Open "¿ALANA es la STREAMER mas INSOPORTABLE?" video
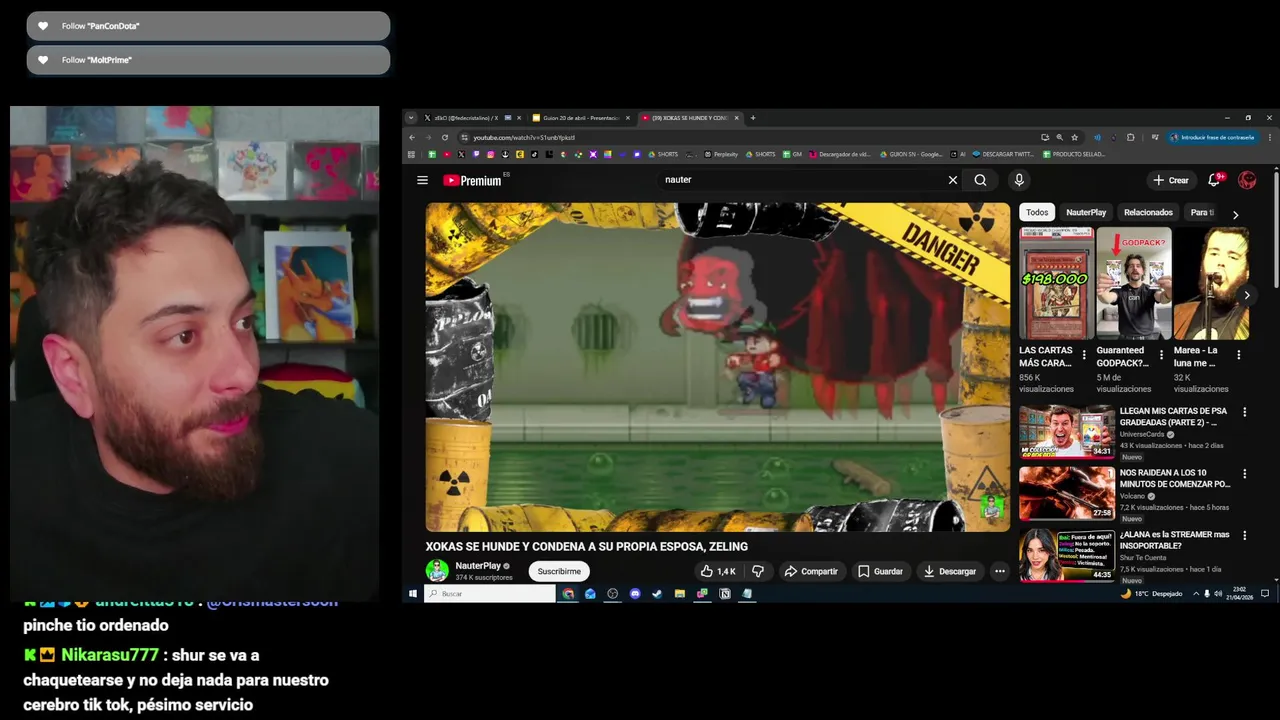This screenshot has height=720, width=1280. (x=1067, y=555)
